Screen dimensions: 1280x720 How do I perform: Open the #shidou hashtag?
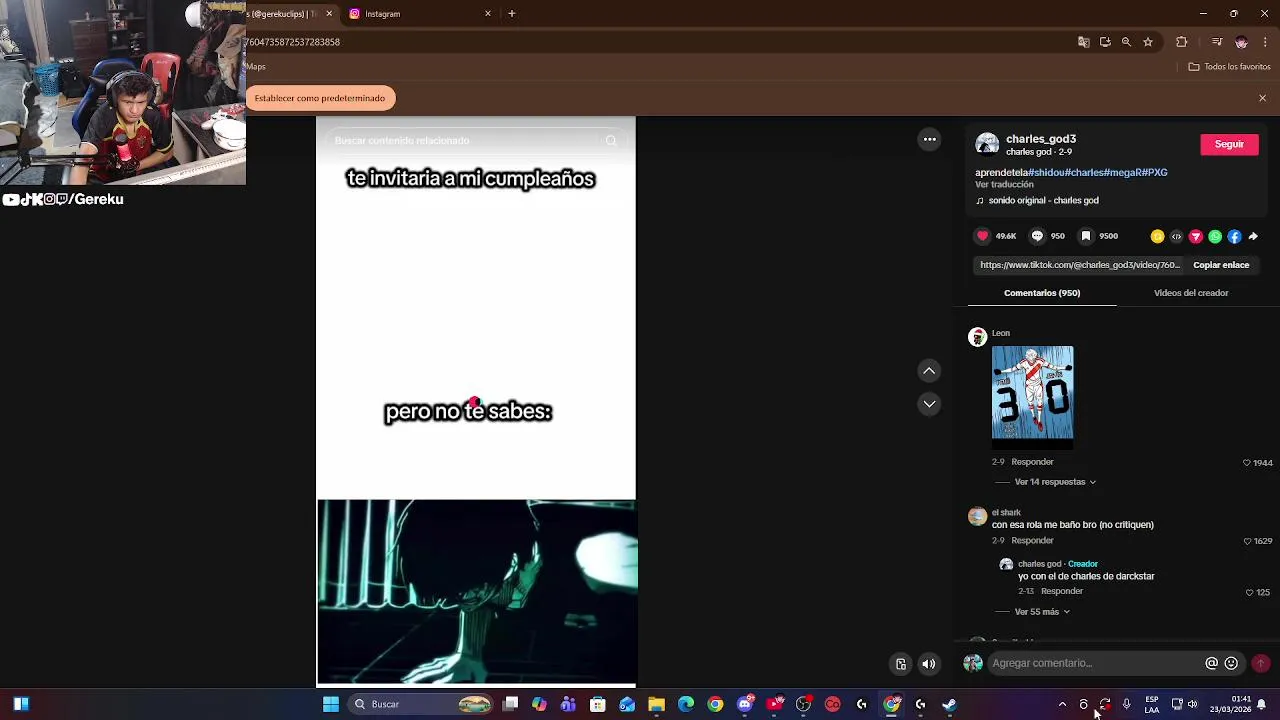pos(1044,172)
